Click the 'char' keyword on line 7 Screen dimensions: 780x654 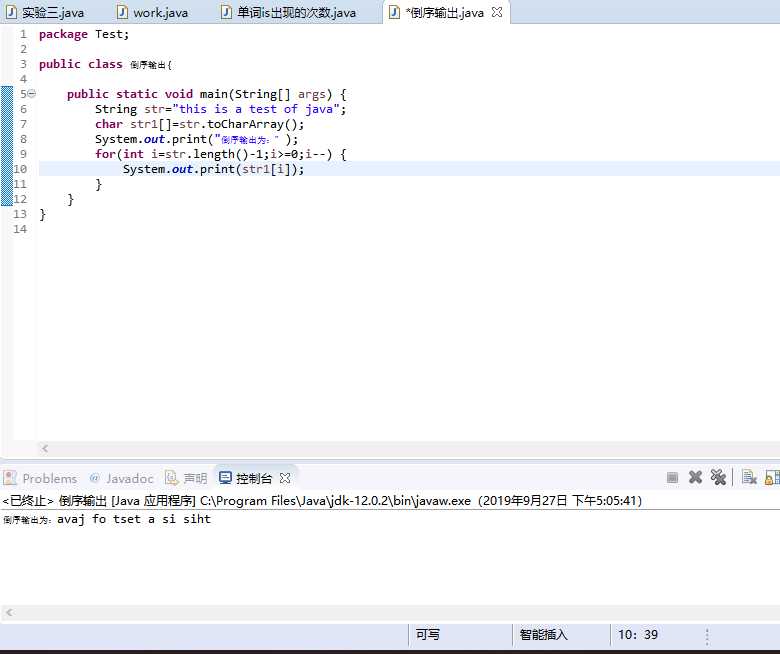[x=109, y=124]
